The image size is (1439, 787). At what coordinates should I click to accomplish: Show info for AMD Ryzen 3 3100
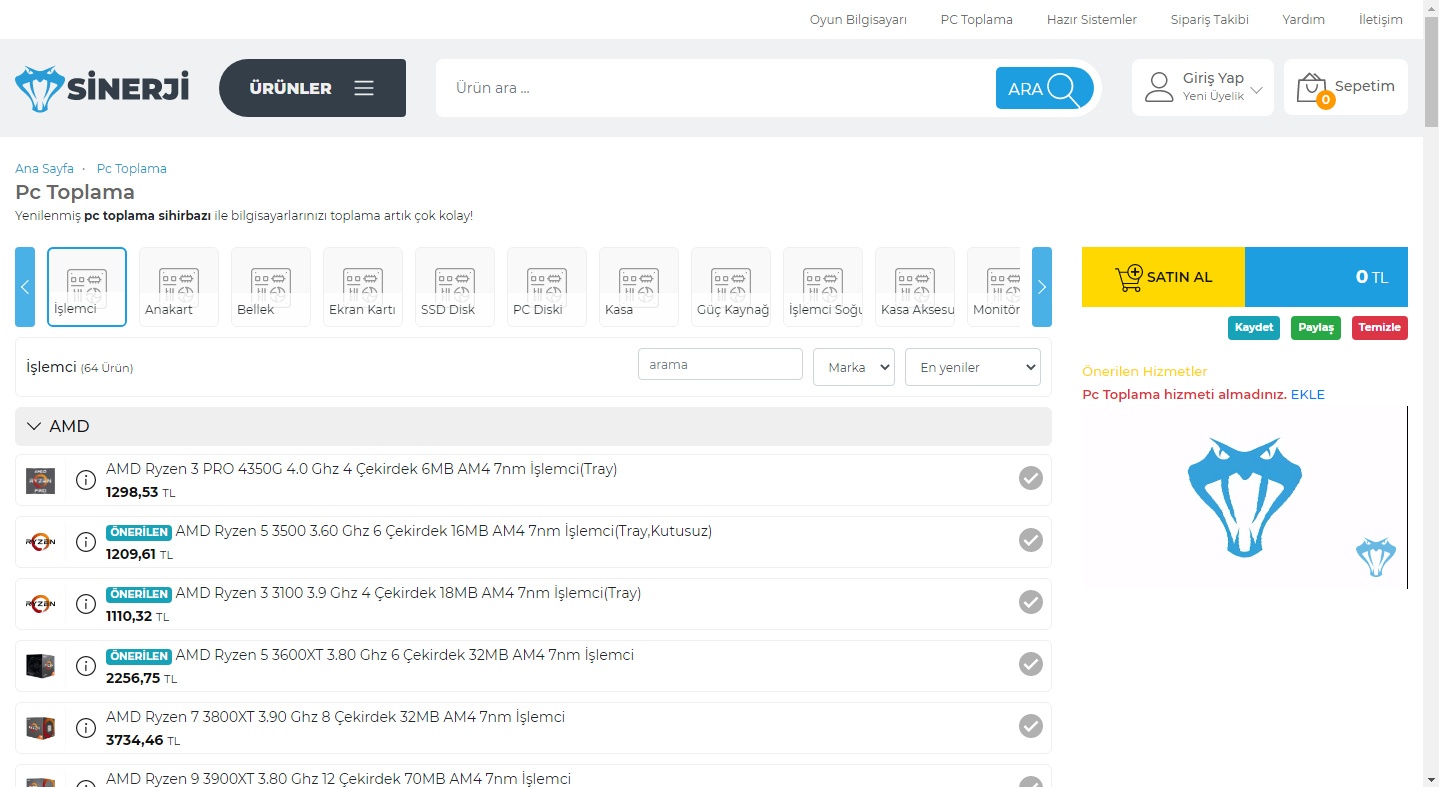[86, 603]
